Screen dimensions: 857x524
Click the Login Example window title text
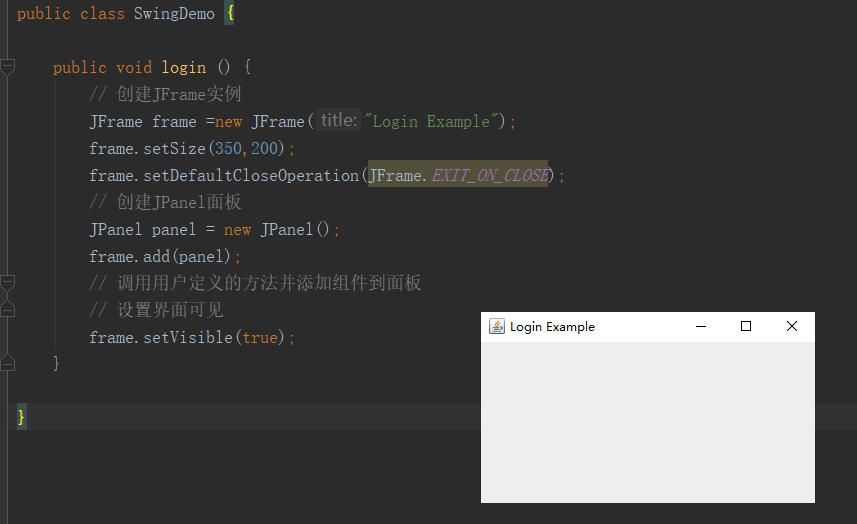pyautogui.click(x=552, y=327)
